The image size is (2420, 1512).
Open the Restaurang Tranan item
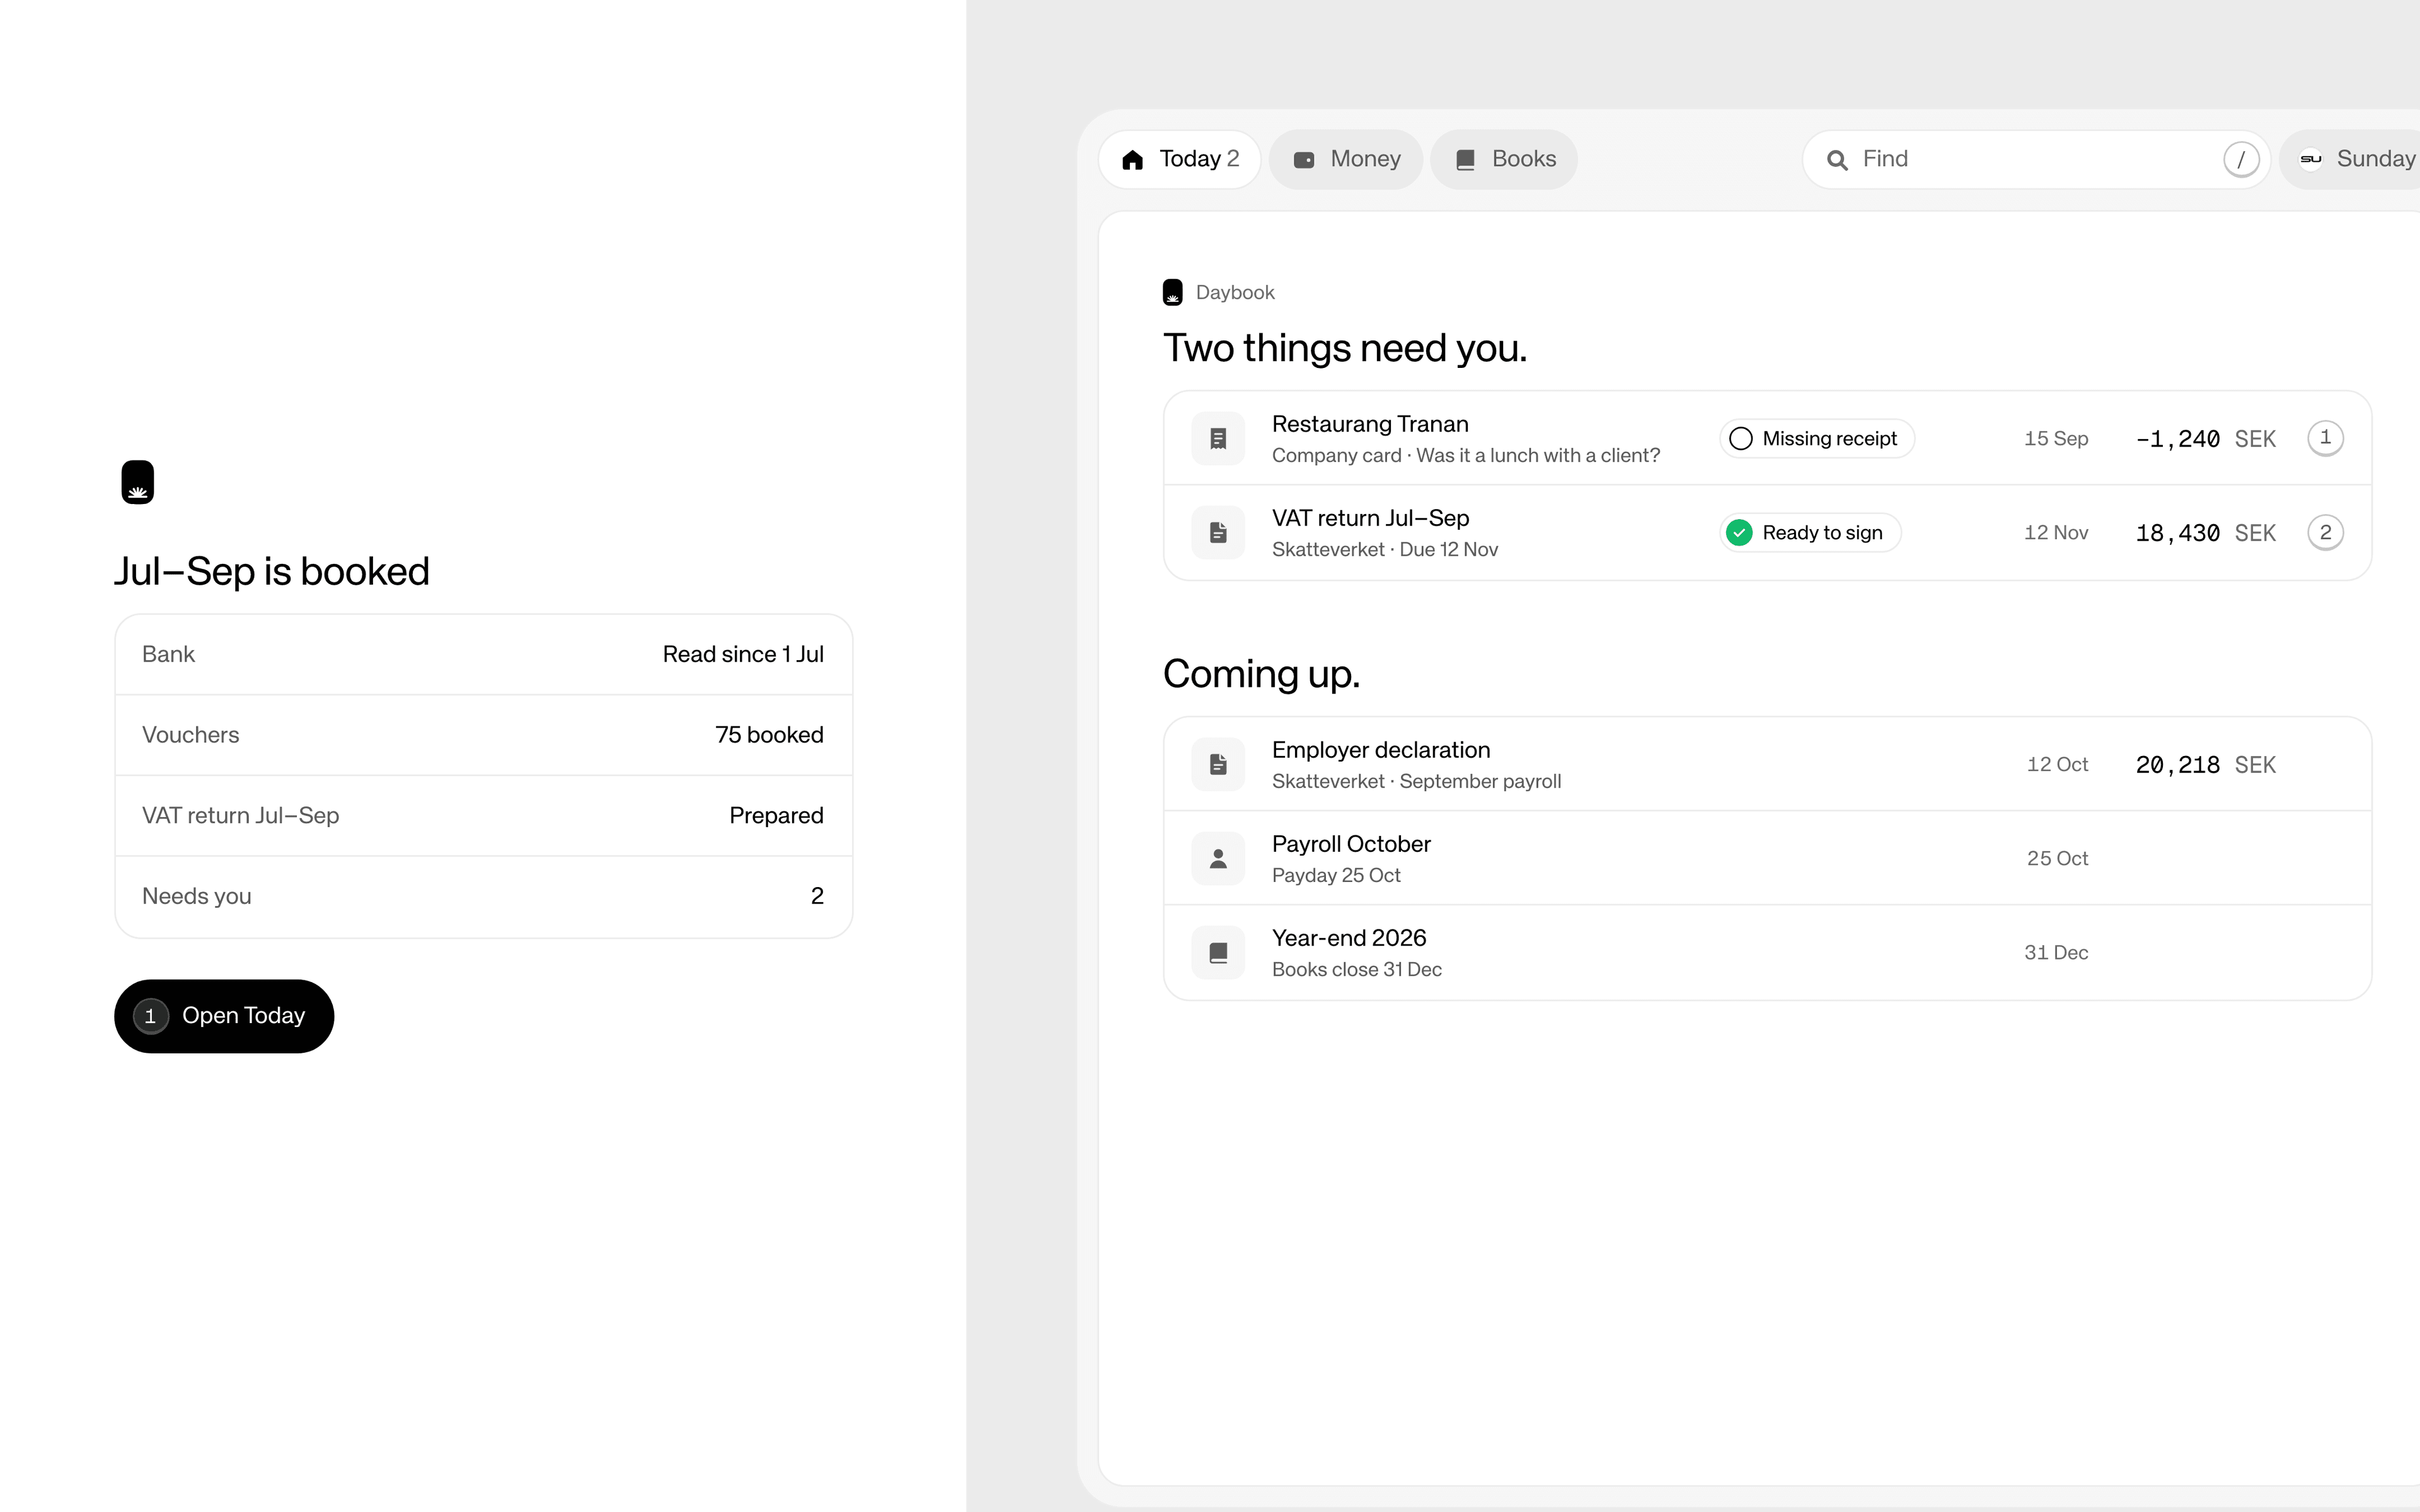pyautogui.click(x=1768, y=438)
